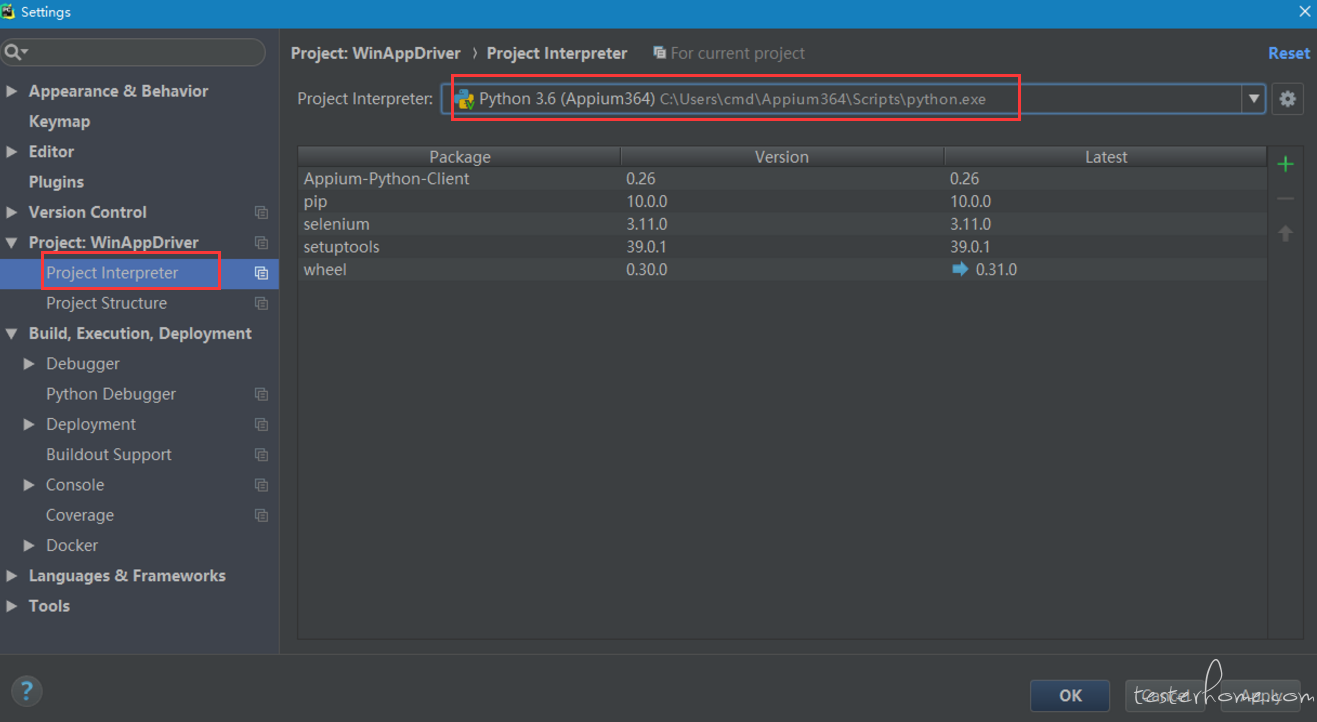Click the Reset link
The height and width of the screenshot is (722, 1317).
coord(1288,53)
